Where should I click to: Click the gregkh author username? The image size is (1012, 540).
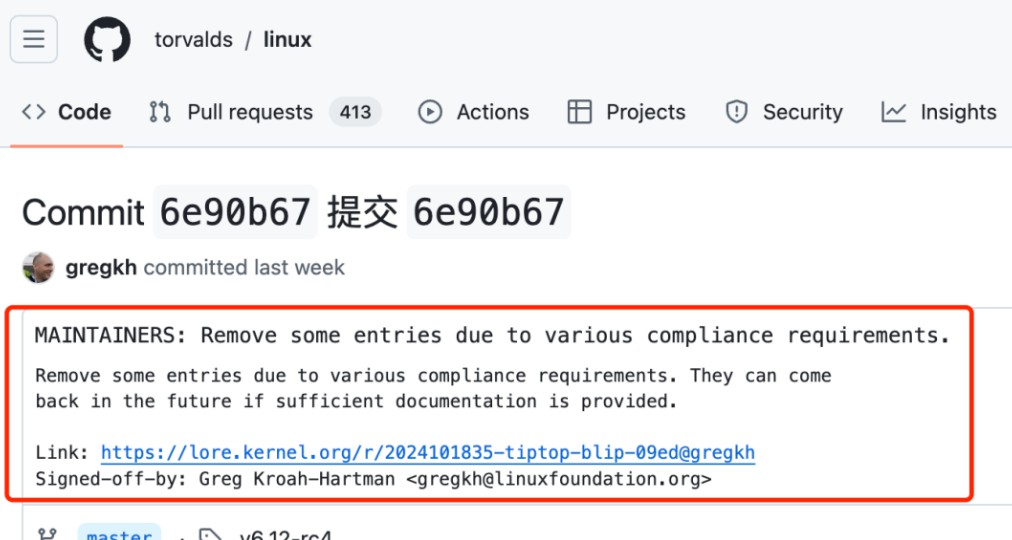102,268
